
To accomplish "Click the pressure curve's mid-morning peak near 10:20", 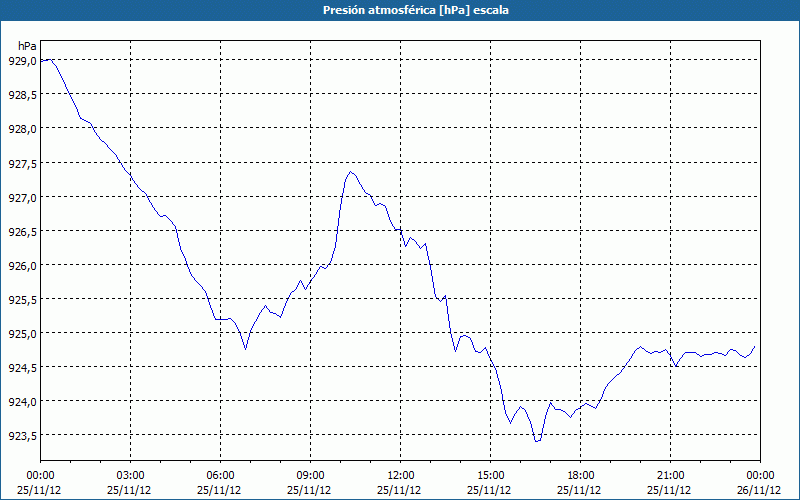I will point(351,172).
